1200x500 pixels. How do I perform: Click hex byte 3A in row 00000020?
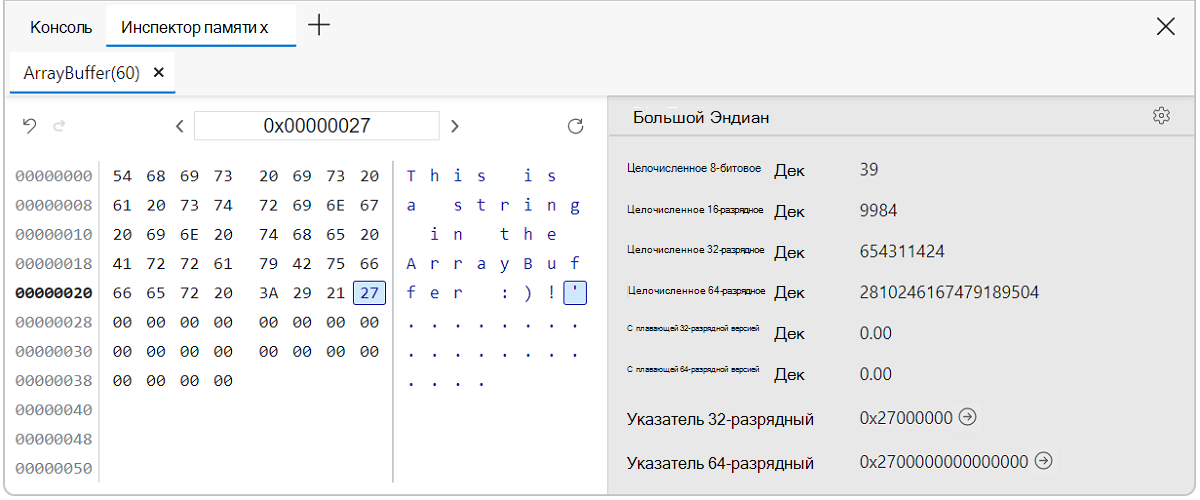[269, 293]
